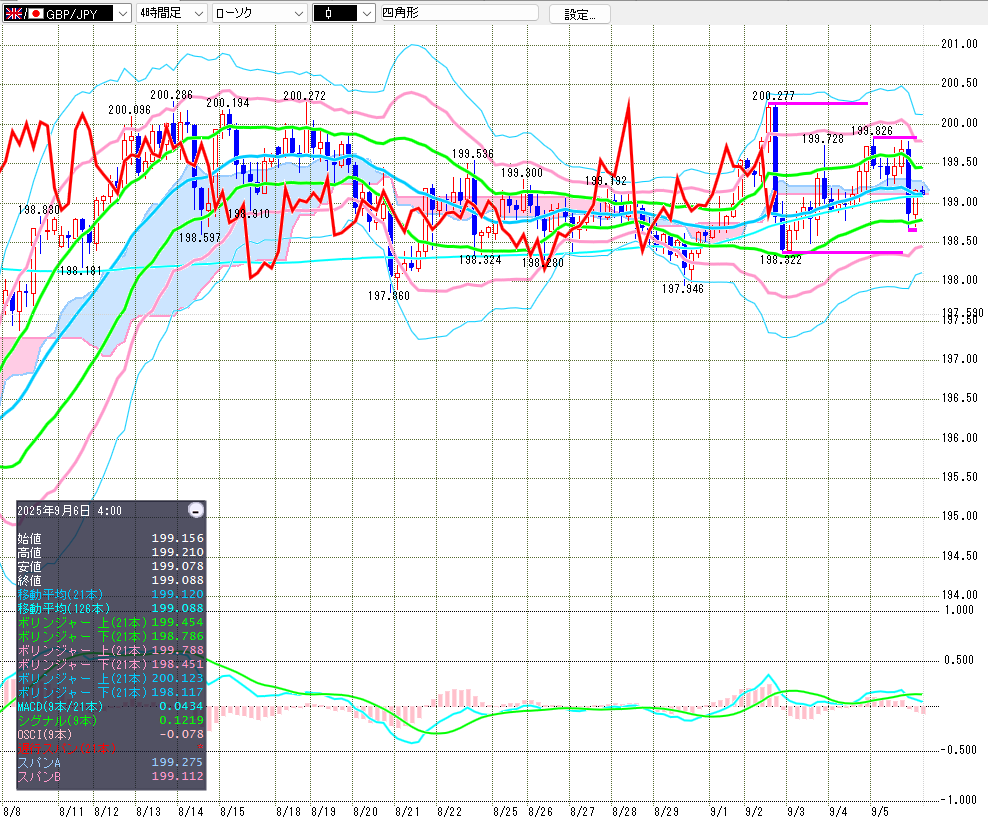Viewport: 988px width, 821px height.
Task: Click the 198.322 low price label
Action: click(781, 259)
